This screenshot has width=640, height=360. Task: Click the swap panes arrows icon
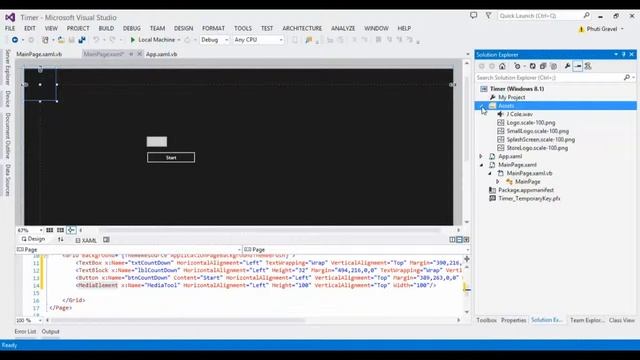tap(60, 240)
